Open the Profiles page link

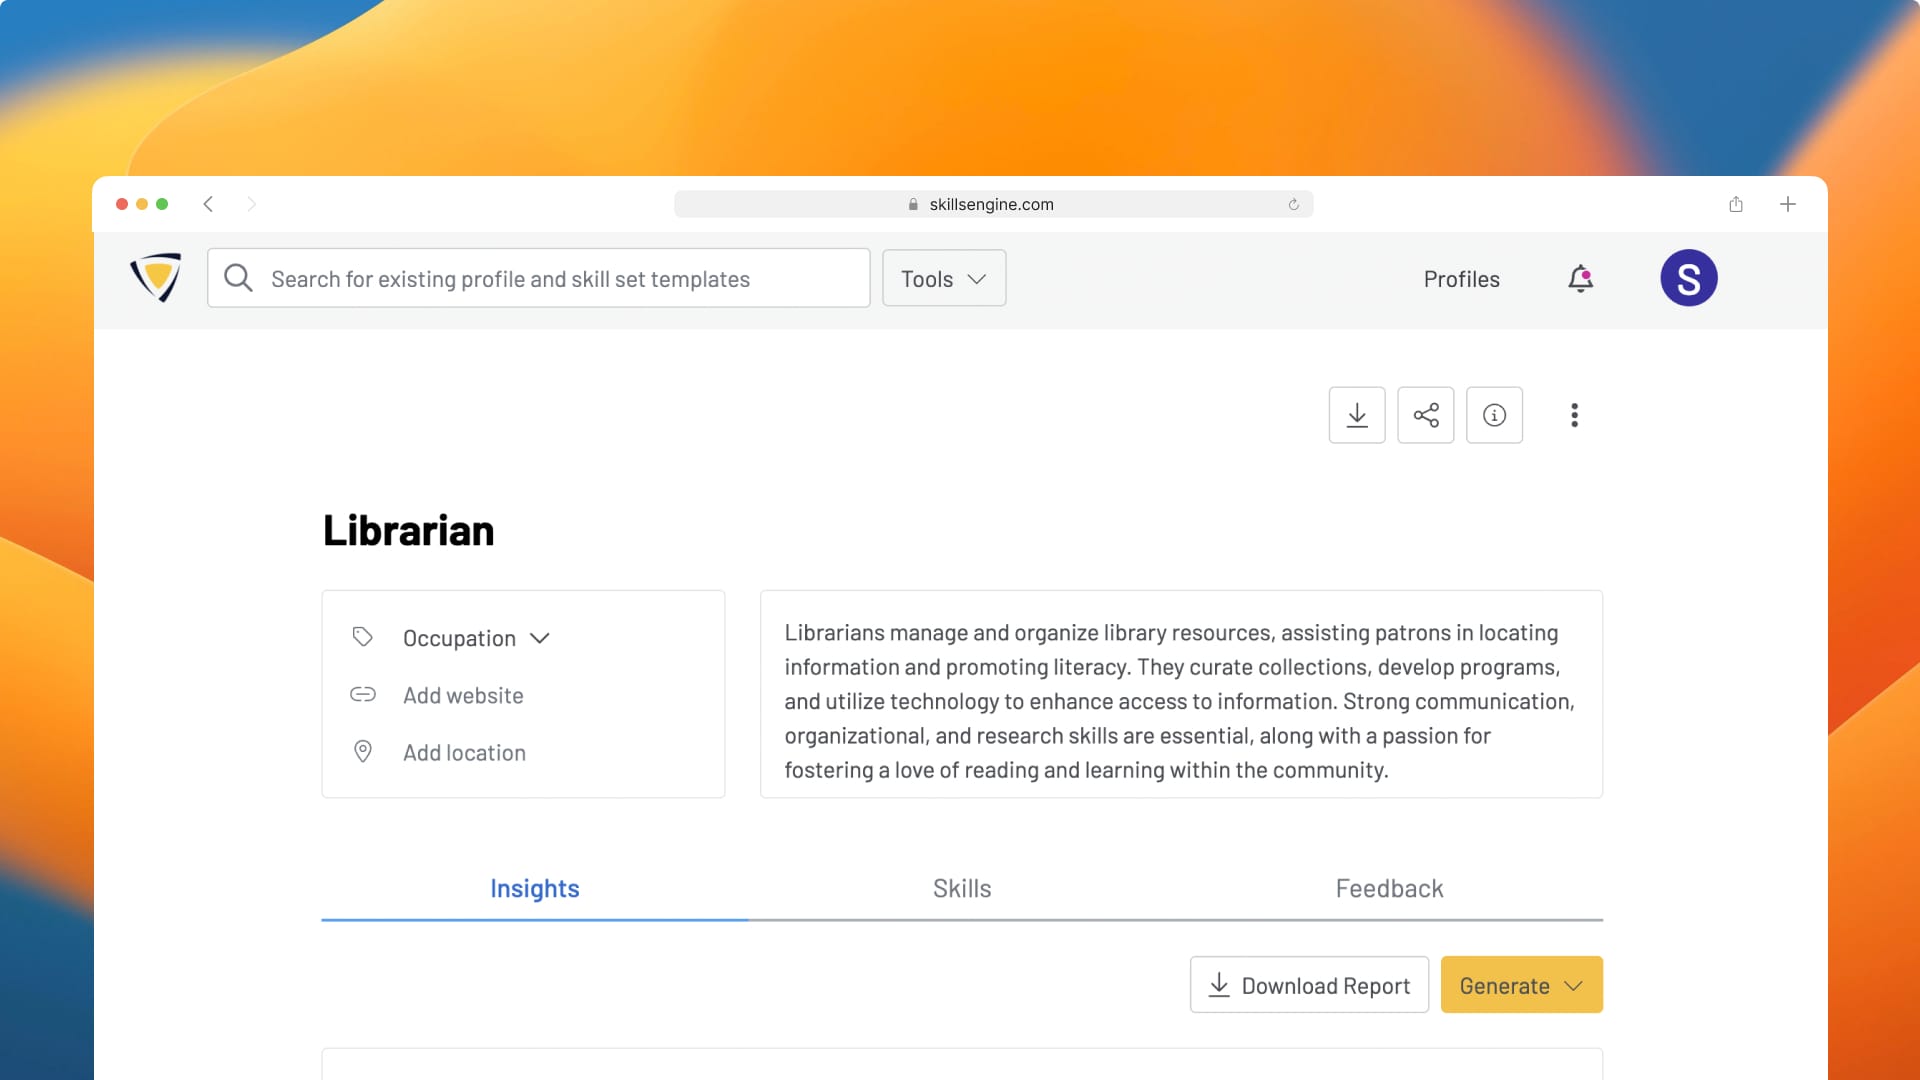pyautogui.click(x=1461, y=279)
